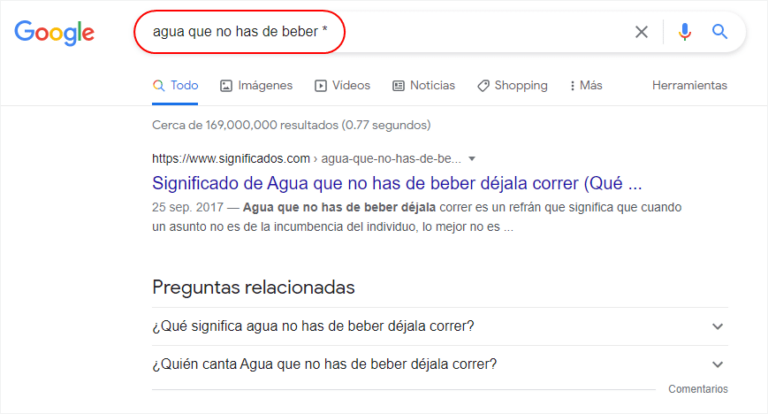The width and height of the screenshot is (768, 414).
Task: Open the dropdown arrow next to significados.com URL
Action: click(472, 159)
